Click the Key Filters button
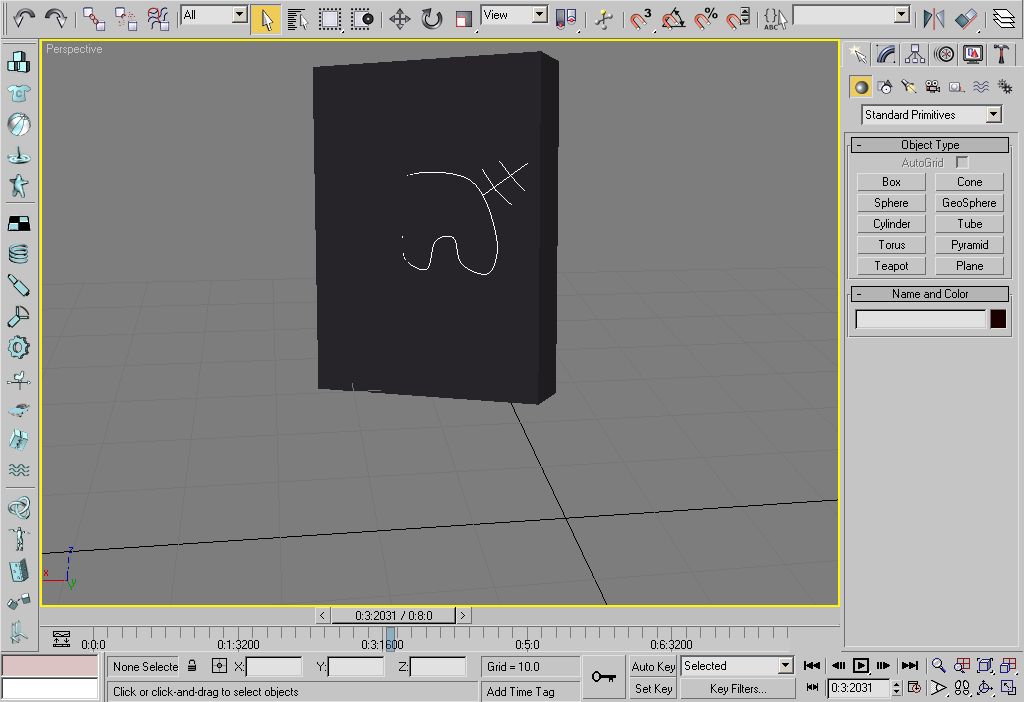1024x702 pixels. coord(737,688)
